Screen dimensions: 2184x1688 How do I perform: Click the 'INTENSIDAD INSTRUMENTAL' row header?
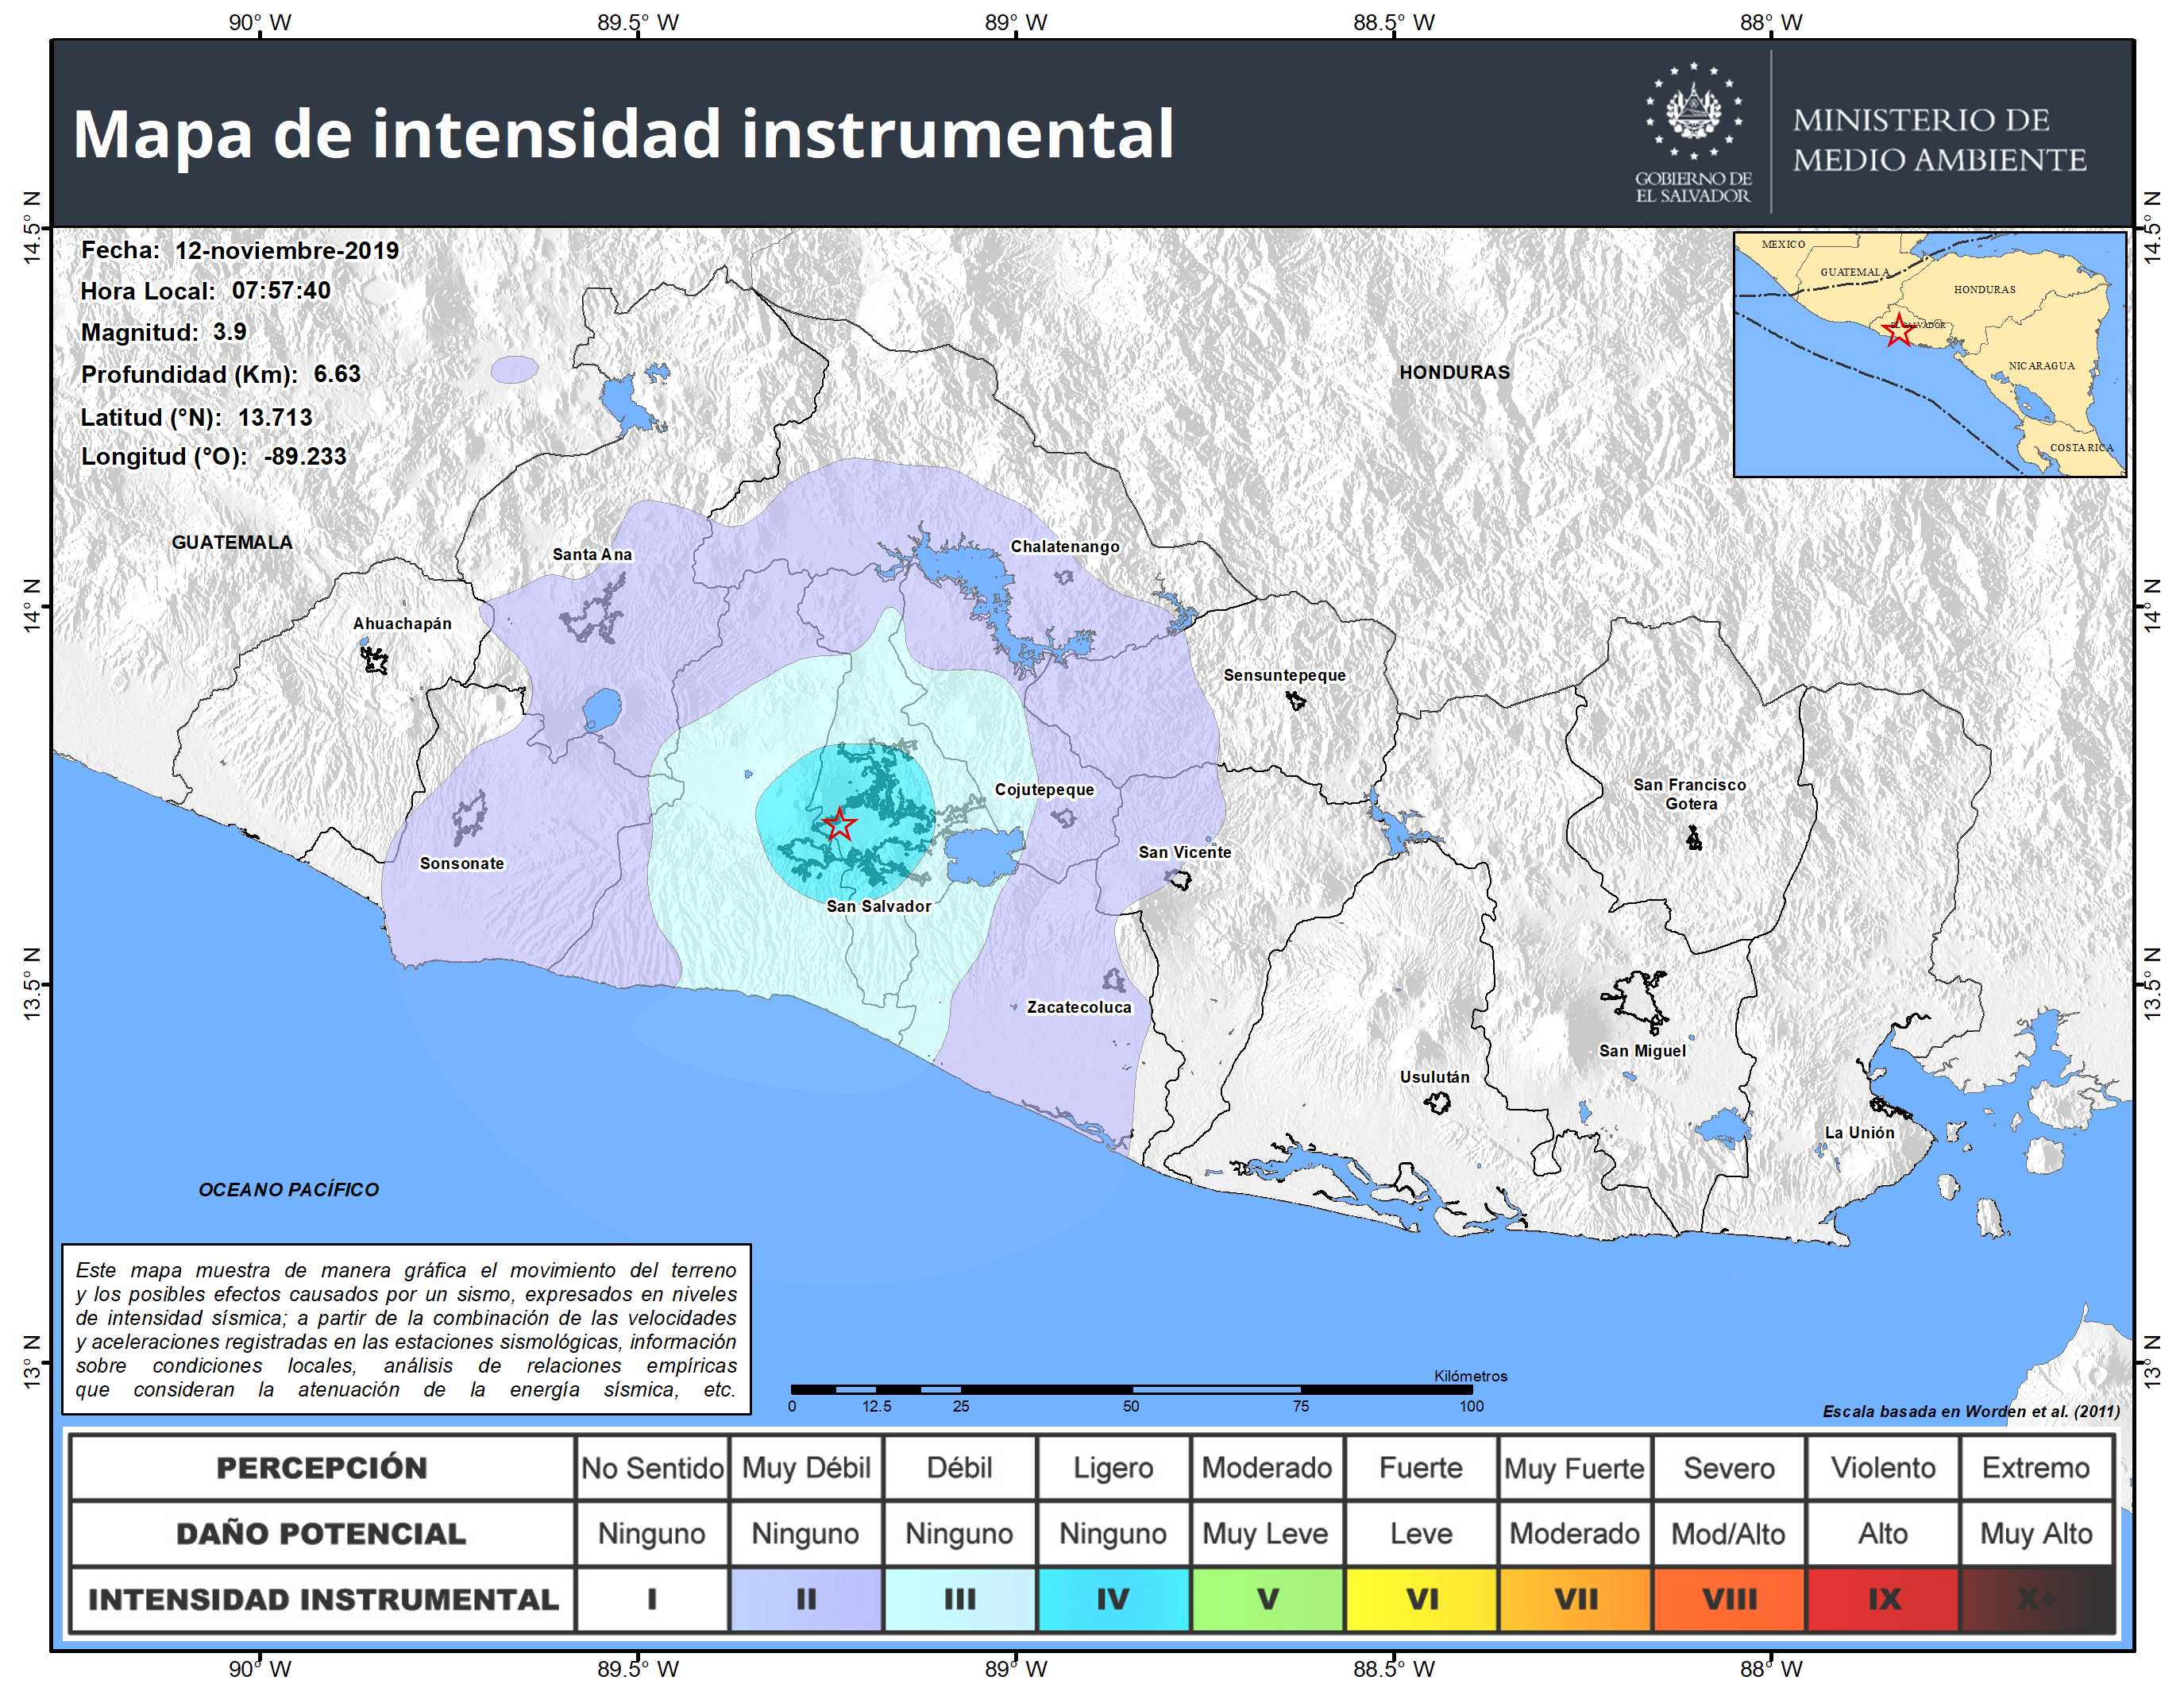[322, 1600]
